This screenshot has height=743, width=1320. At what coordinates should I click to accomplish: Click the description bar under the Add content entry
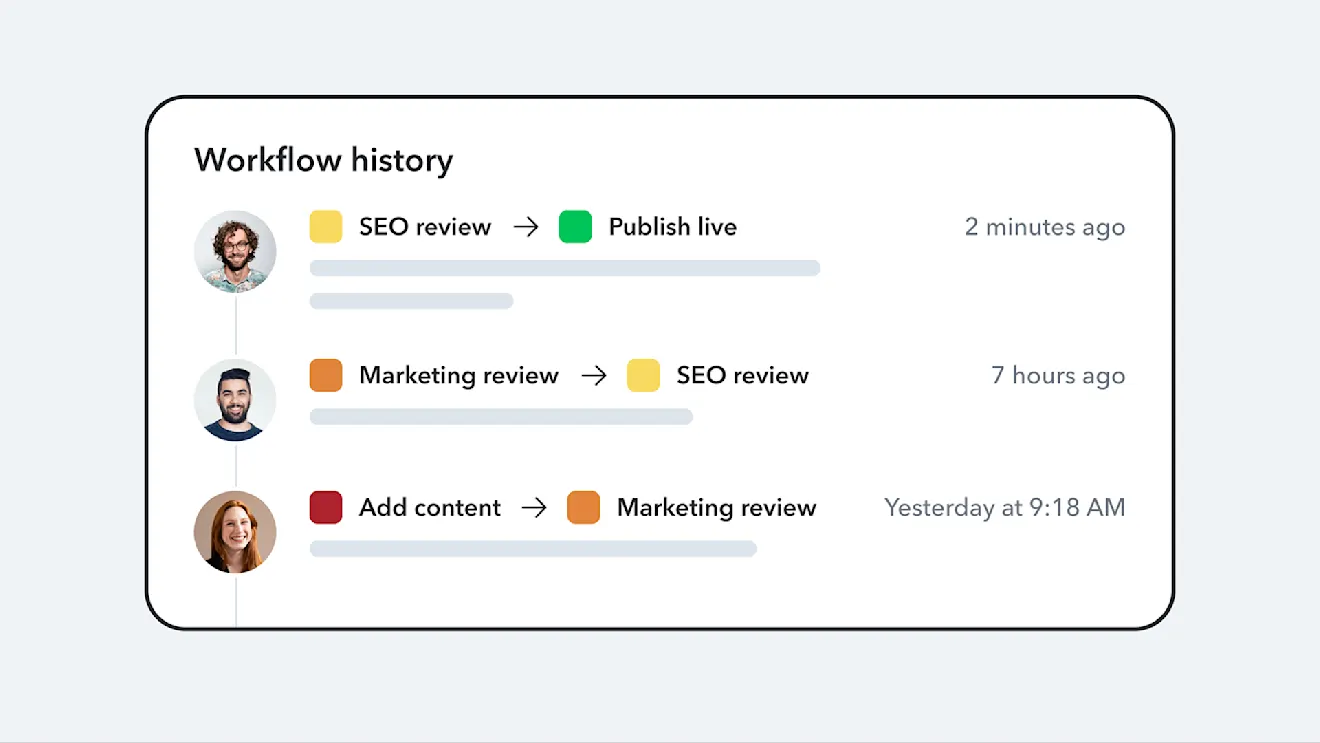coord(533,548)
